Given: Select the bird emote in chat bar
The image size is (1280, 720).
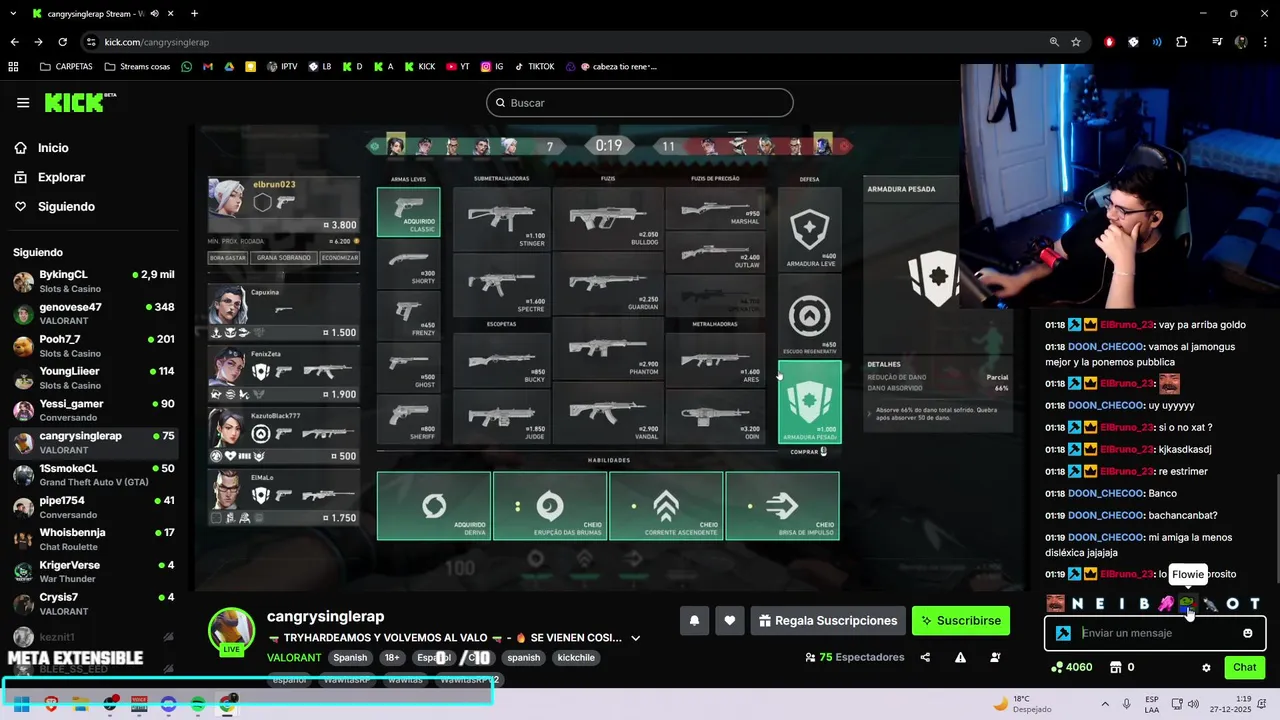Looking at the screenshot, I should [1210, 603].
